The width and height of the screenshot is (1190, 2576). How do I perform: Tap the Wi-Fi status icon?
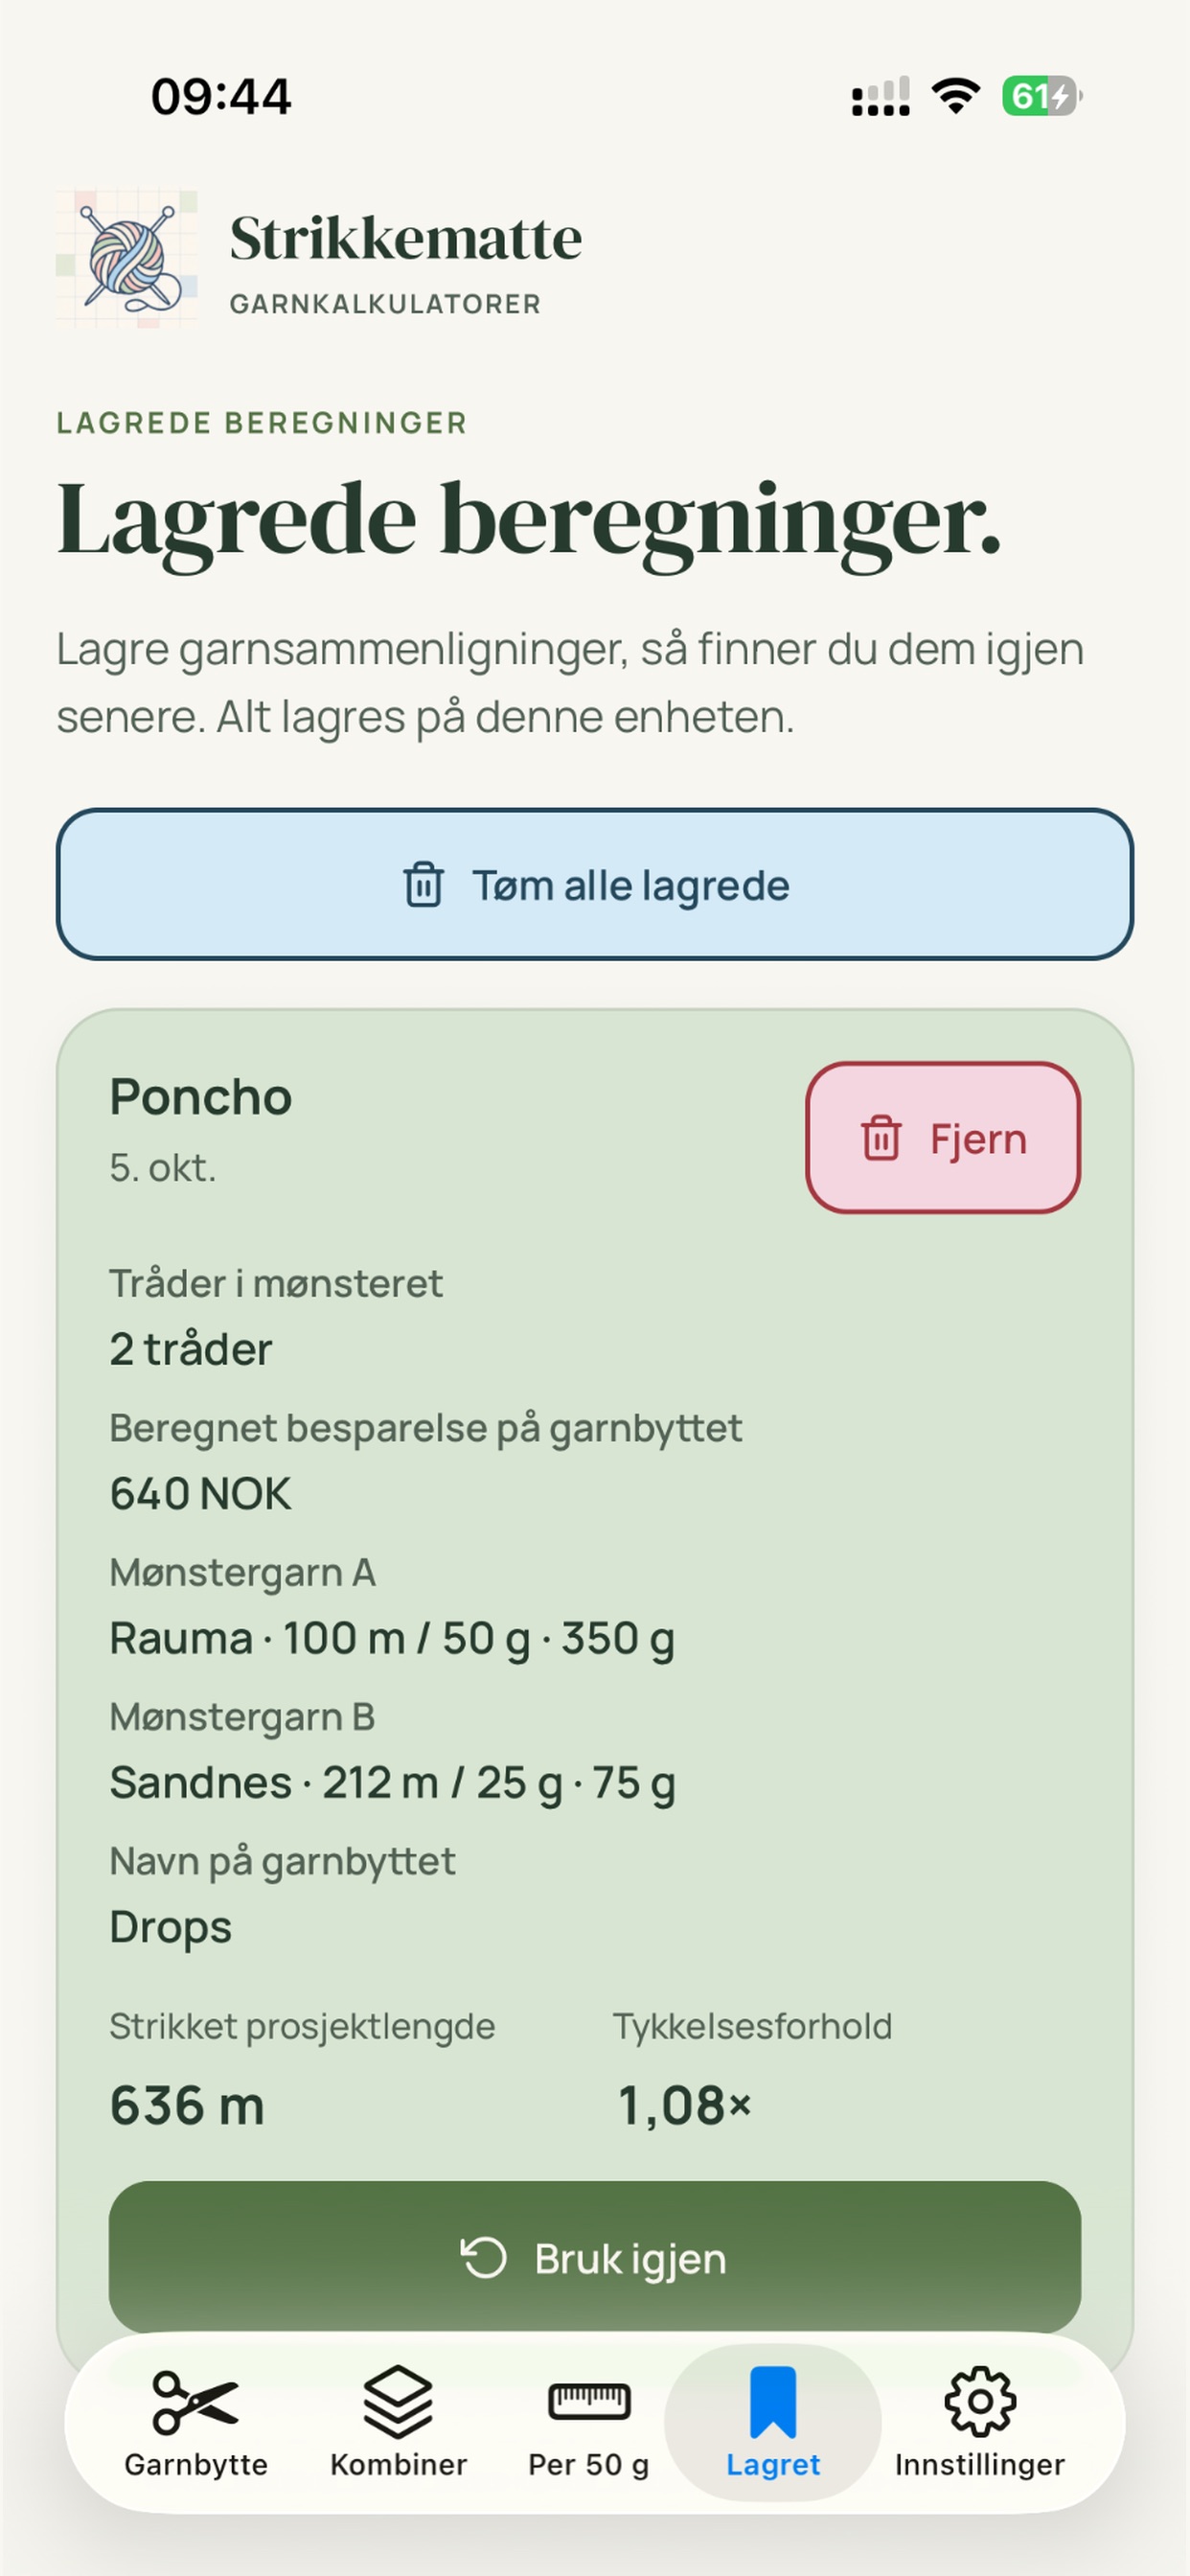pos(955,96)
